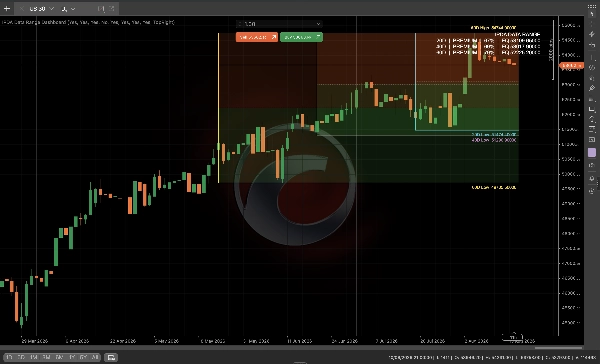This screenshot has width=600, height=364.
Task: Click the bottom icon of right toolbar
Action: click(x=592, y=191)
